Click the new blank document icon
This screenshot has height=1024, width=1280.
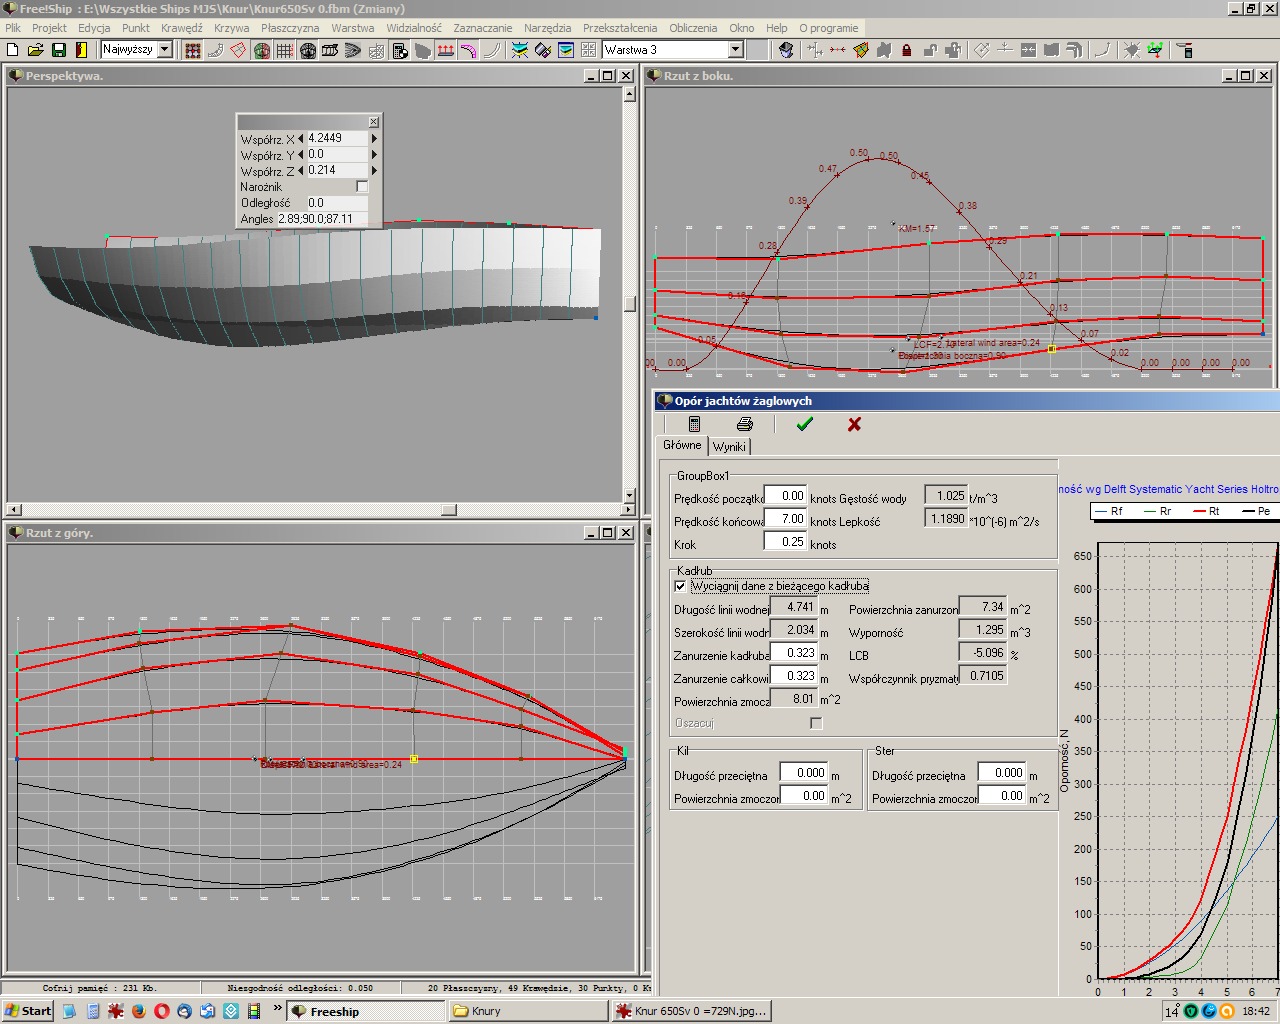(13, 50)
